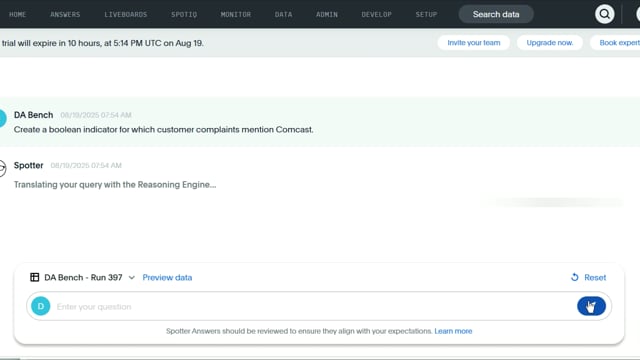
Task: Open the Preview data link
Action: [167, 278]
